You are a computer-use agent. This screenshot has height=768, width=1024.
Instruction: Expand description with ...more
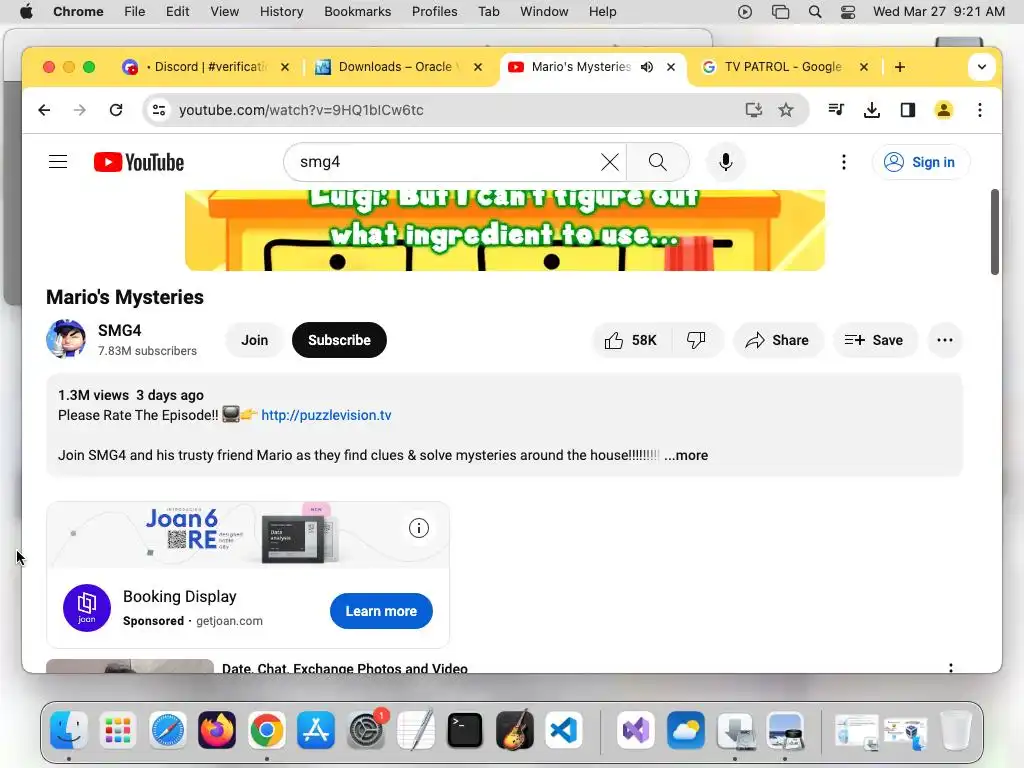coord(686,455)
